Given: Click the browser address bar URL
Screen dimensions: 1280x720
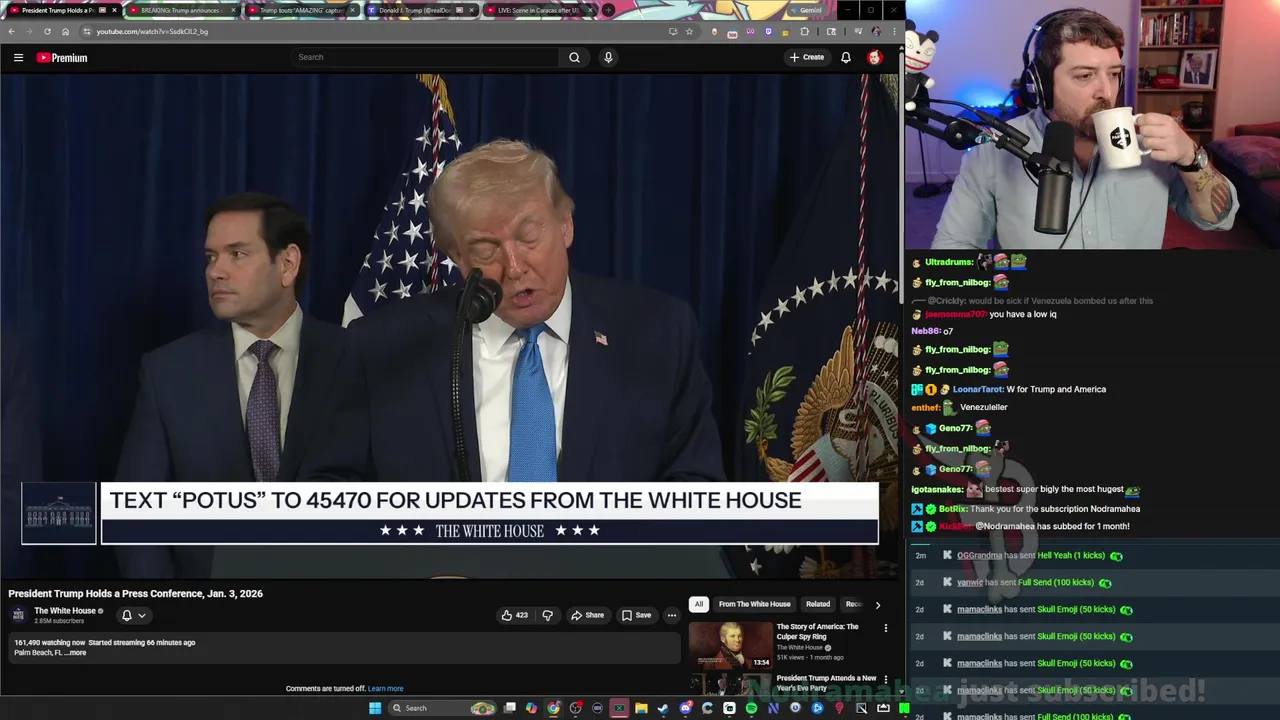Looking at the screenshot, I should [x=152, y=31].
